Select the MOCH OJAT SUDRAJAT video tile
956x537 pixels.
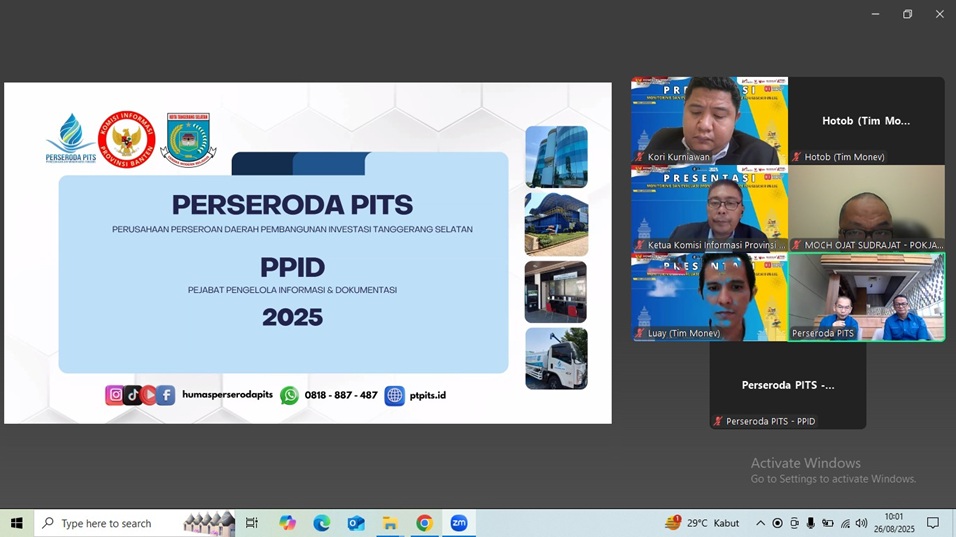(x=866, y=208)
